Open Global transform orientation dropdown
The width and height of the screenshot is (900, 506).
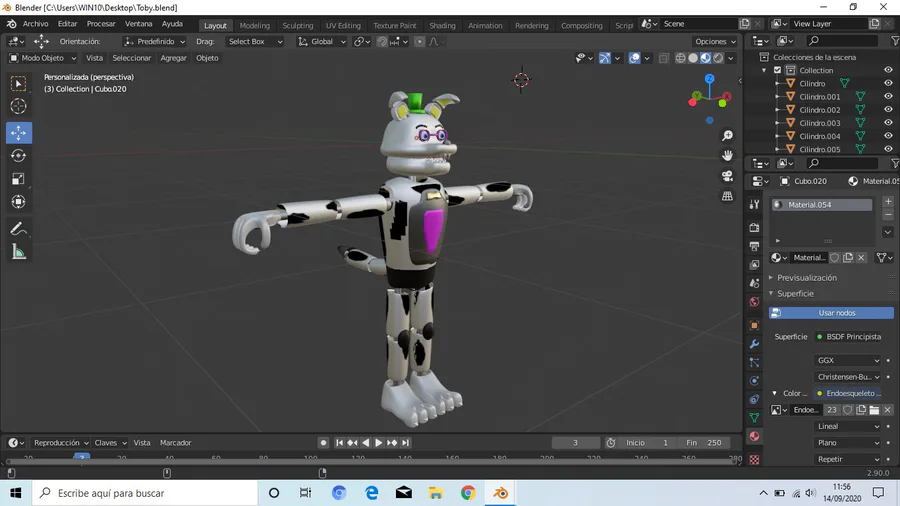[x=321, y=41]
